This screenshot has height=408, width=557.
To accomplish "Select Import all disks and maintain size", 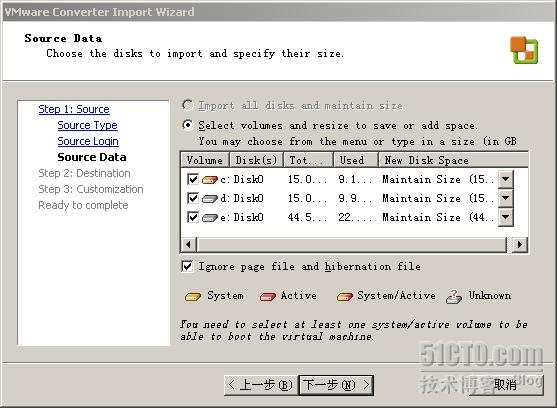I will [187, 105].
